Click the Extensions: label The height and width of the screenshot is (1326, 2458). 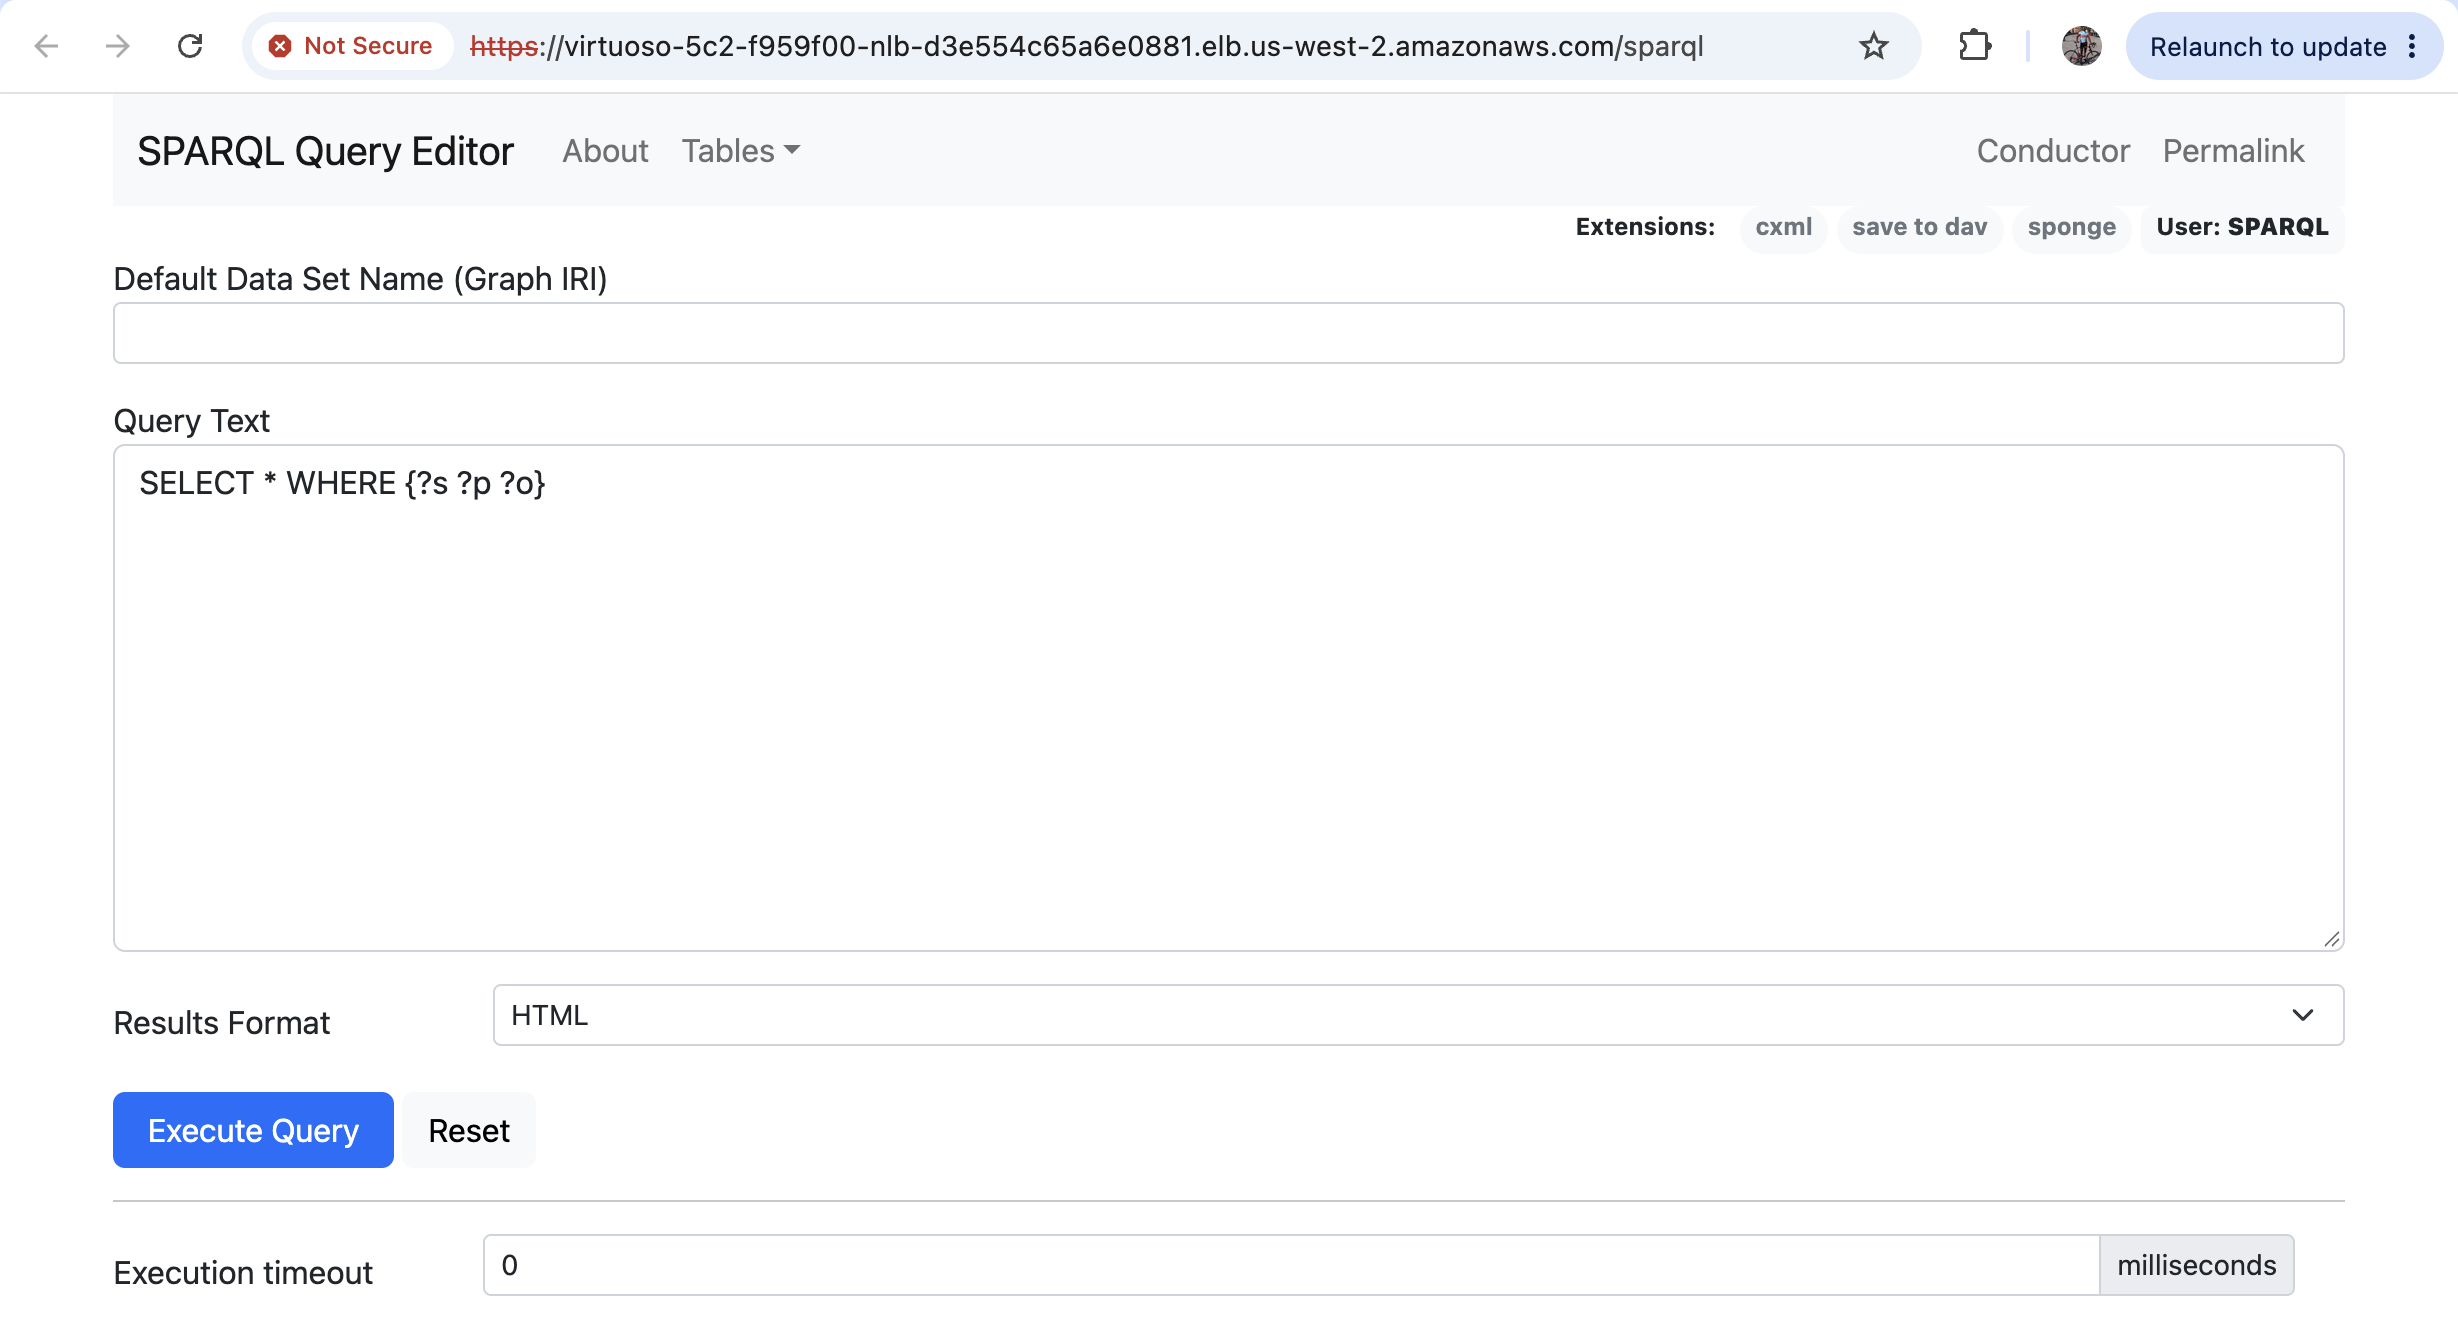click(1645, 227)
